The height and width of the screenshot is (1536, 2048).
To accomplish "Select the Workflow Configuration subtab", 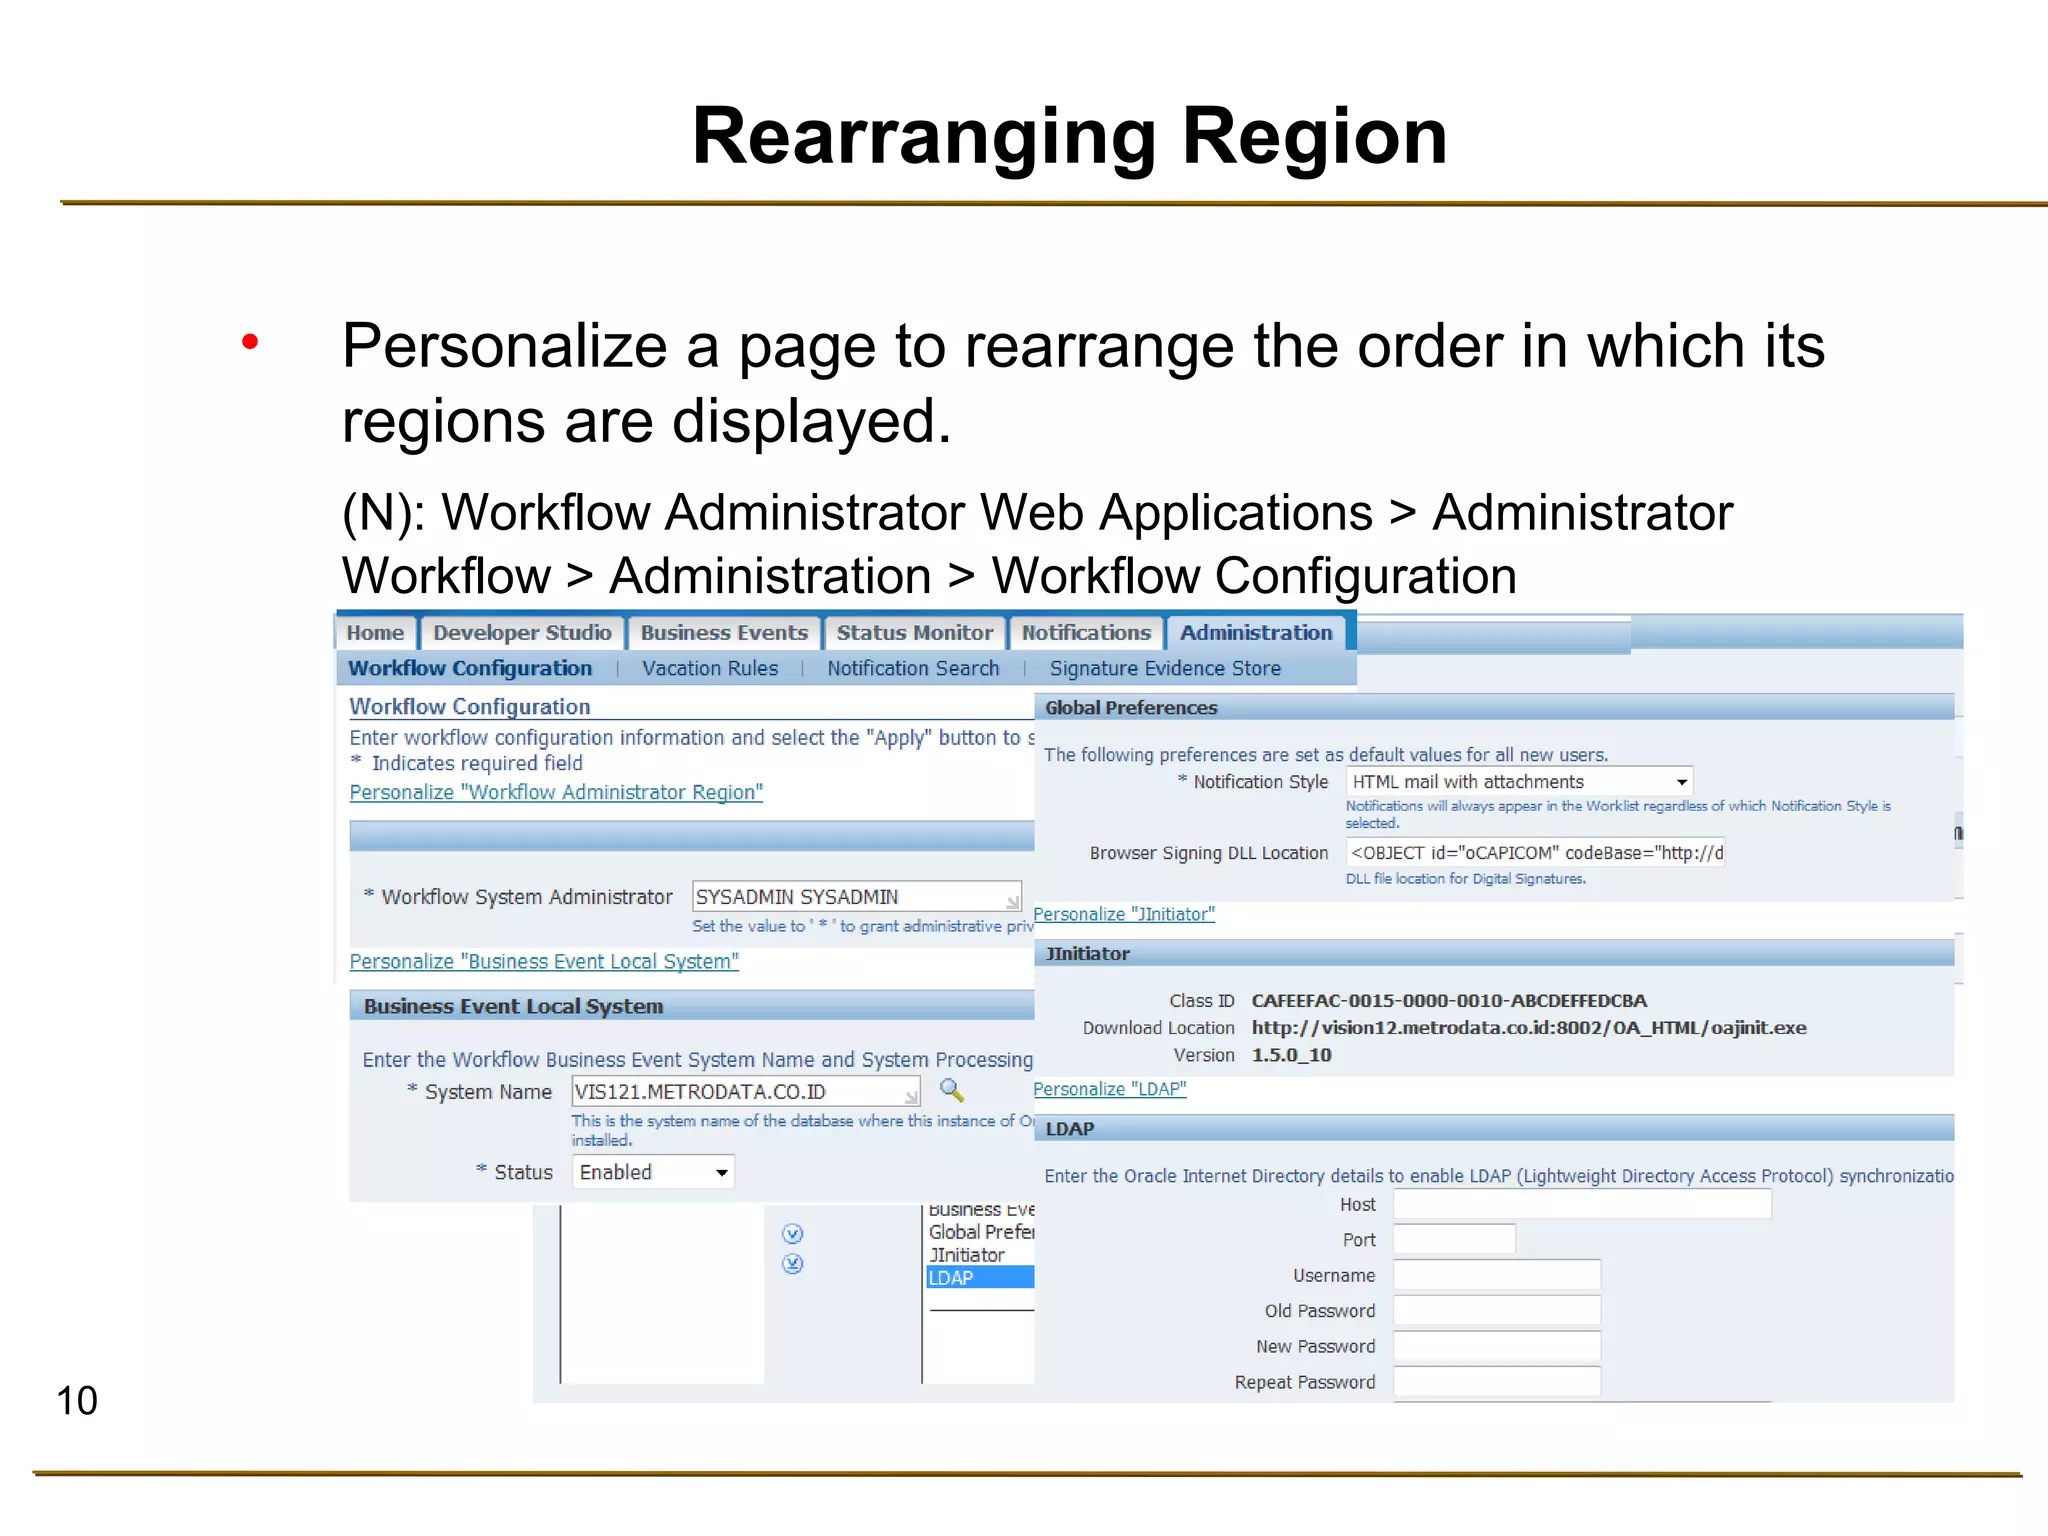I will (470, 668).
